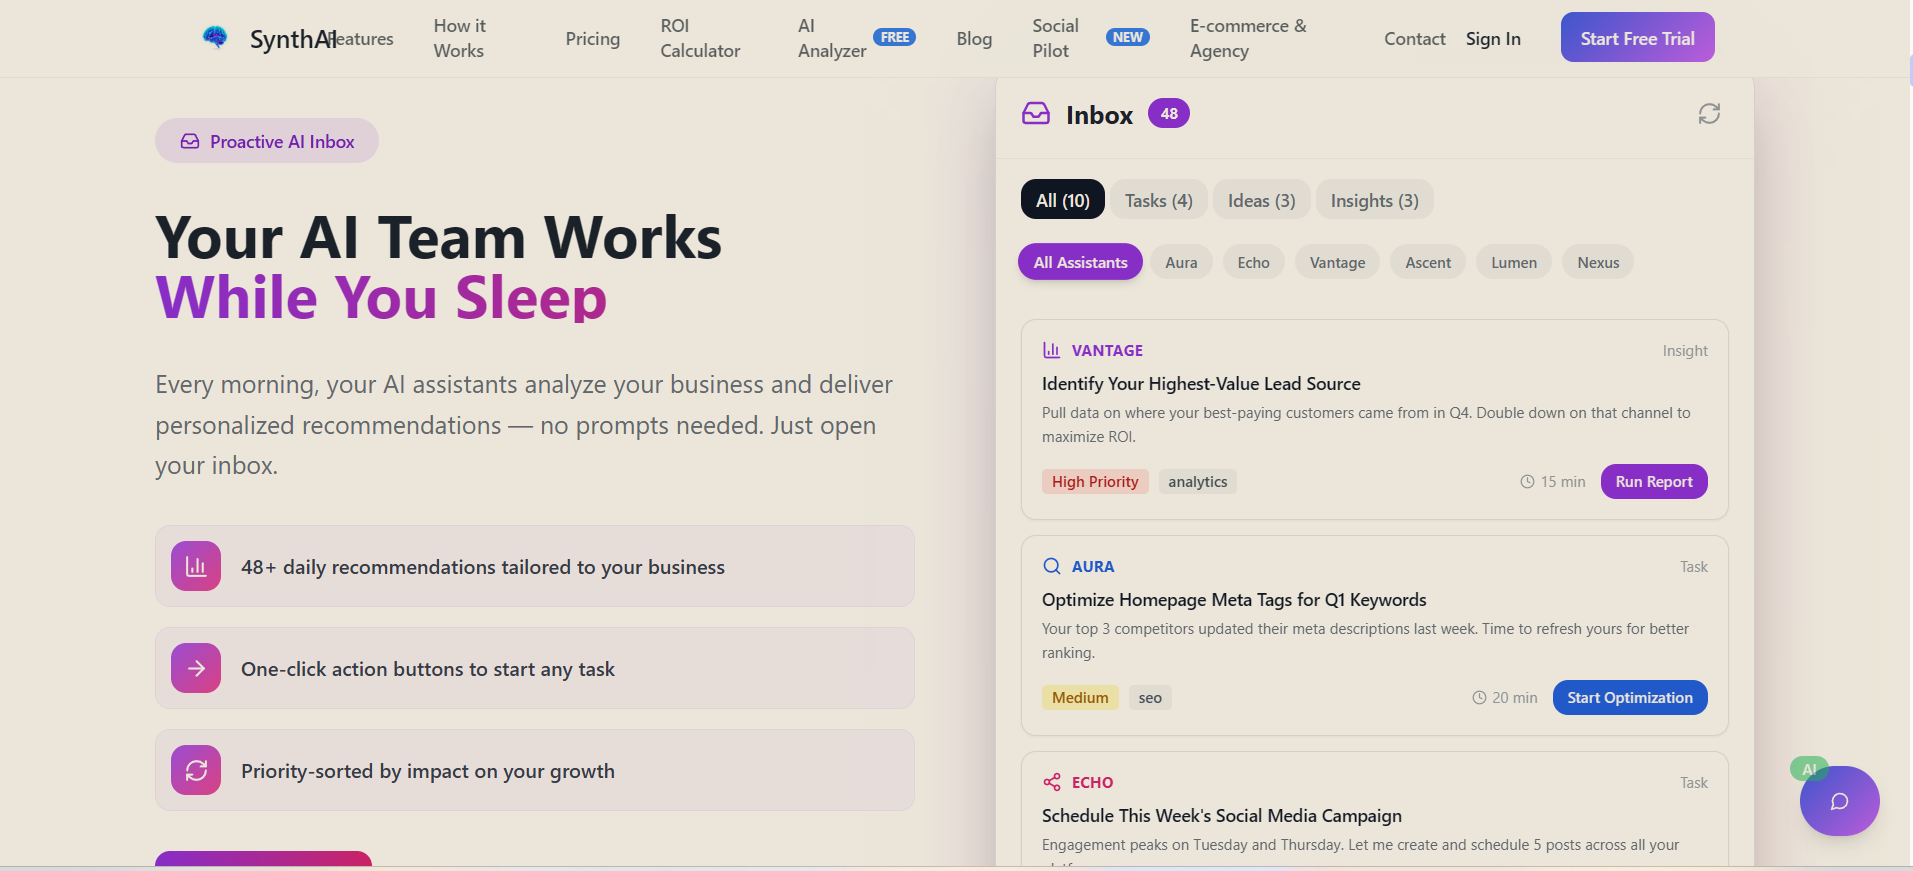
Task: Open the Pricing page
Action: coord(592,38)
